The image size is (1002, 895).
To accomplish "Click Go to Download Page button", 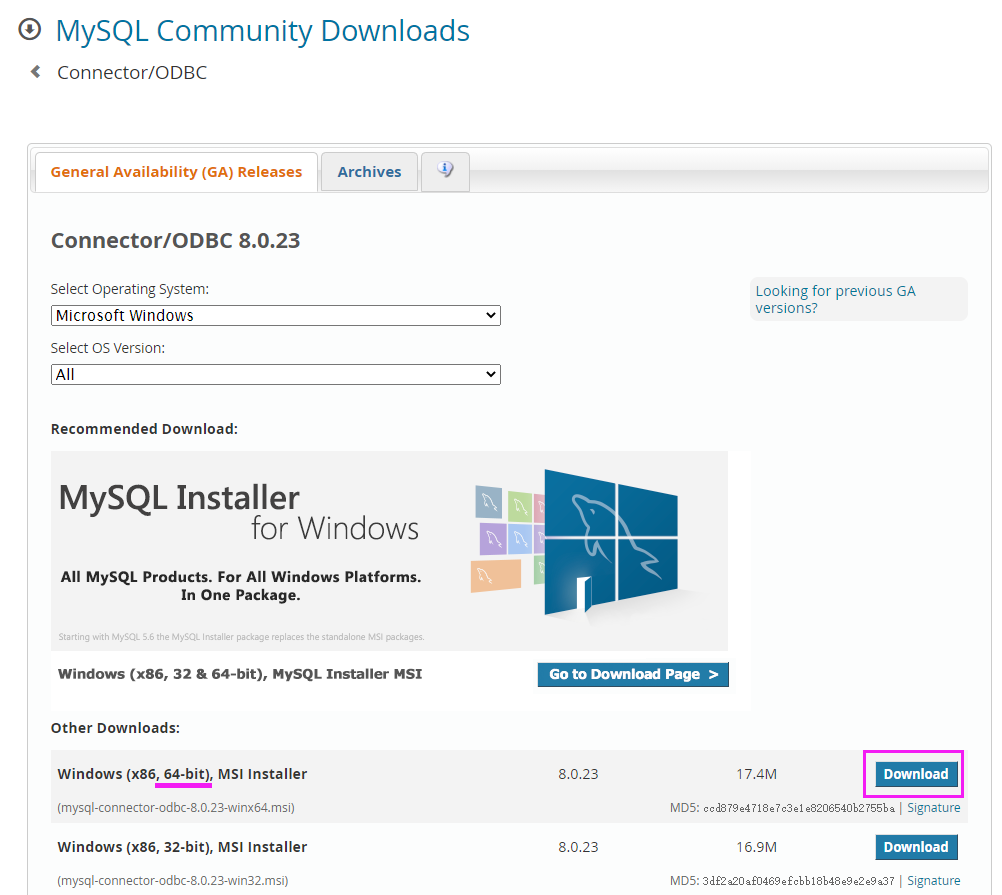I will click(x=633, y=674).
